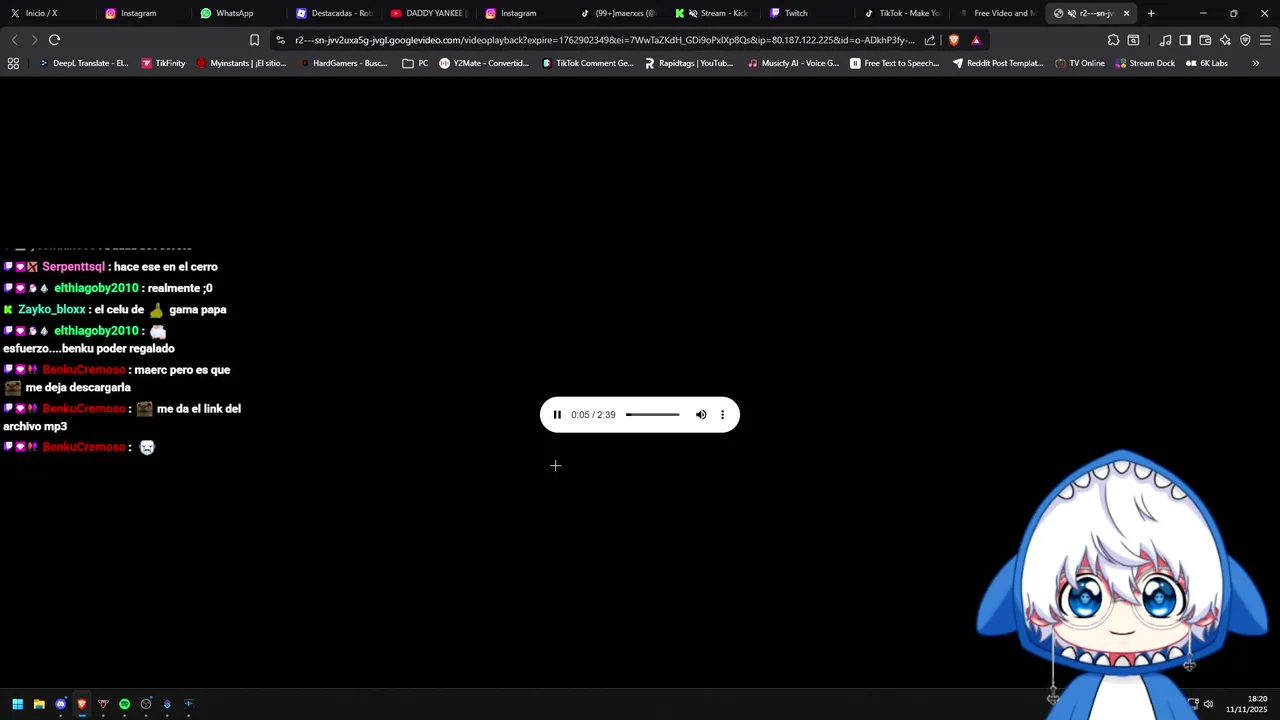The height and width of the screenshot is (720, 1280).
Task: Unmute the active tab via its speaker icon
Action: [1071, 13]
